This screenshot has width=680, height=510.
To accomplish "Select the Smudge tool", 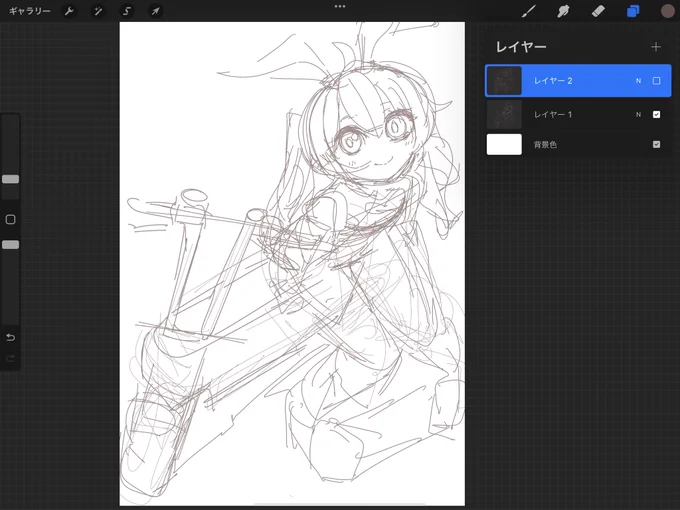I will click(563, 11).
